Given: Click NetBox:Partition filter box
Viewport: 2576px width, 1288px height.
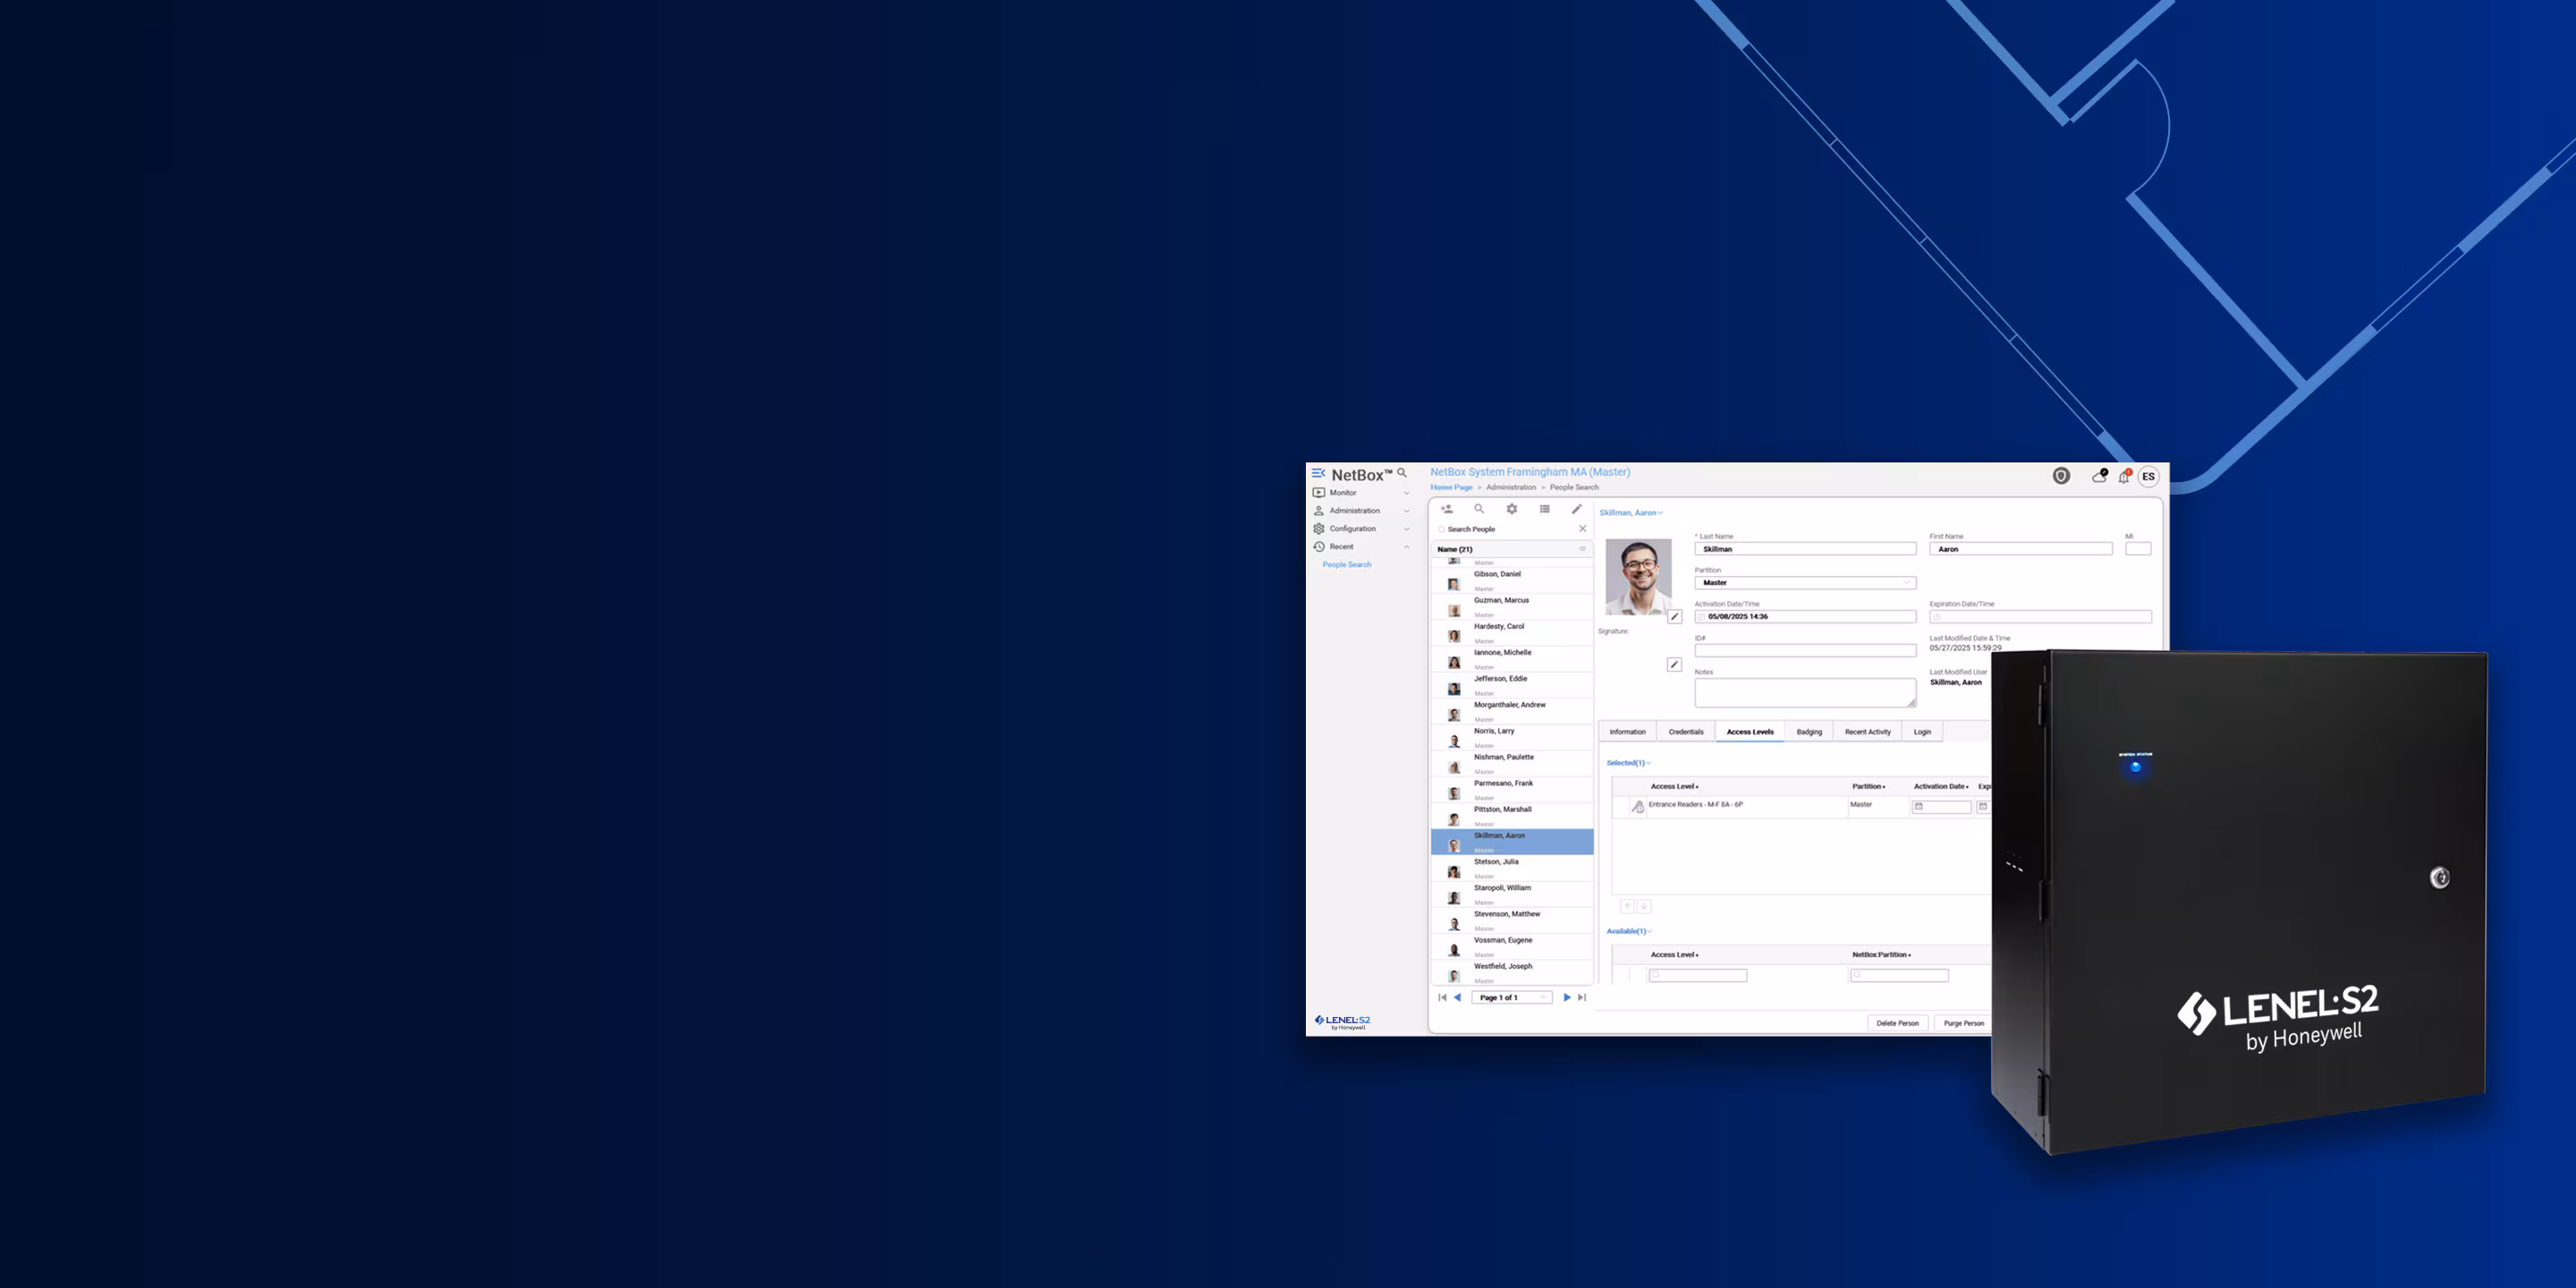Looking at the screenshot, I should pos(1899,975).
